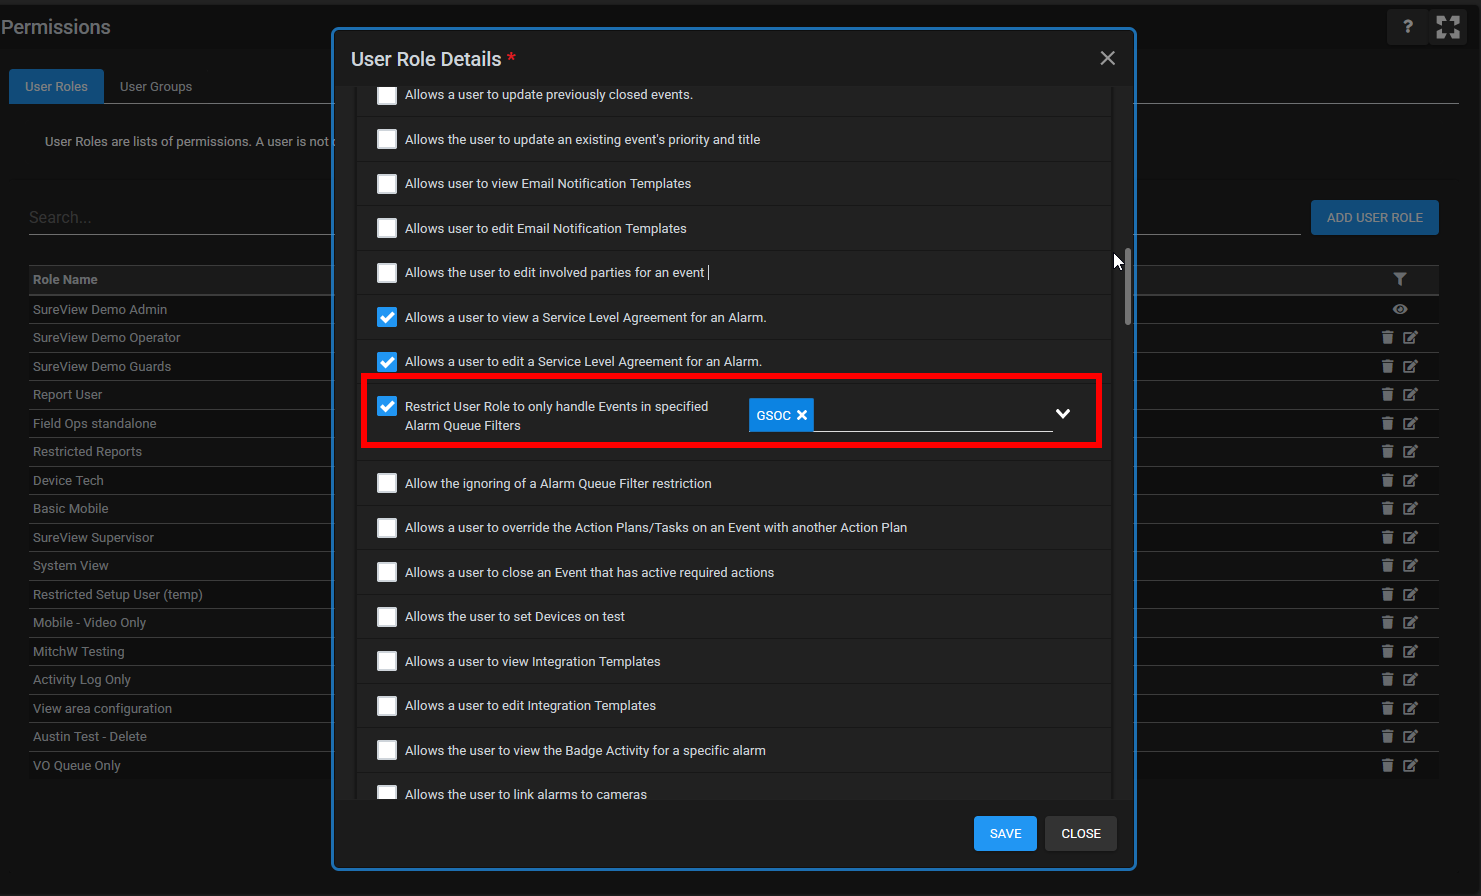Toggle fullscreen with the expand icon
1481x896 pixels.
pos(1447,27)
